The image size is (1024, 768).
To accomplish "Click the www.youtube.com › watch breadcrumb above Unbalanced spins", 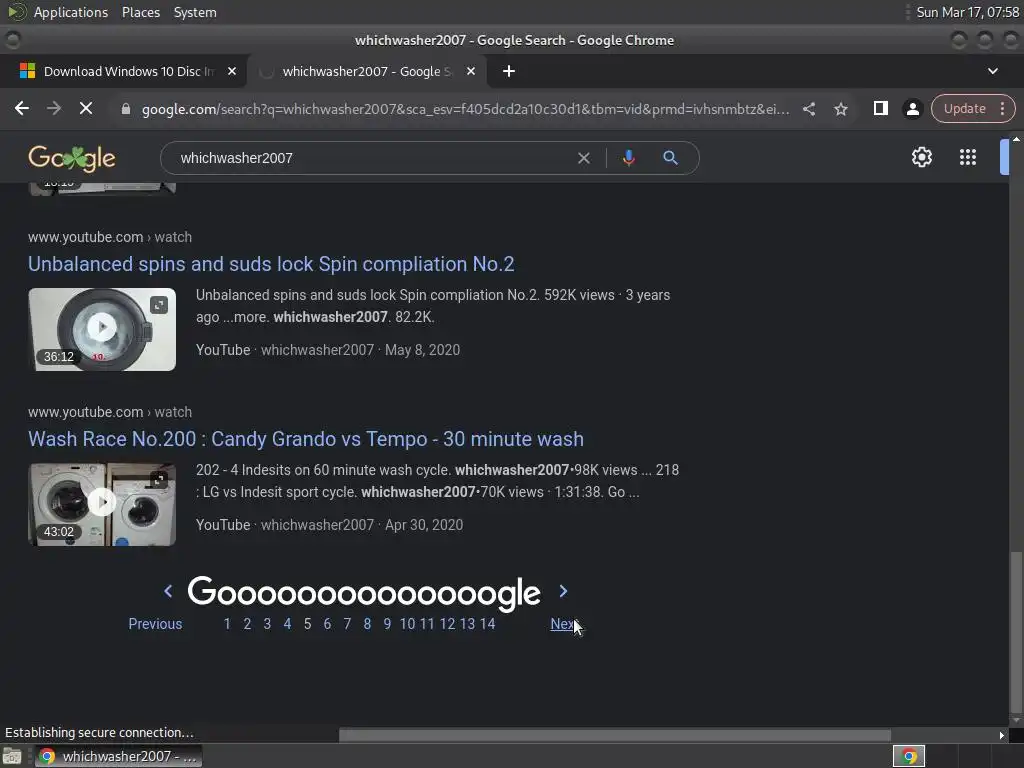I will coord(110,237).
